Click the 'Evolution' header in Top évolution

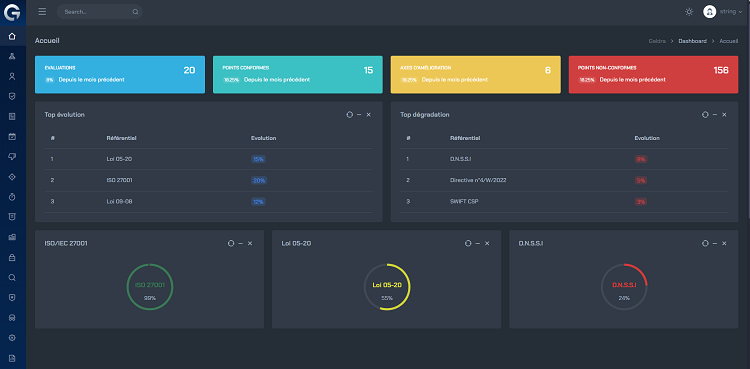[x=264, y=138]
